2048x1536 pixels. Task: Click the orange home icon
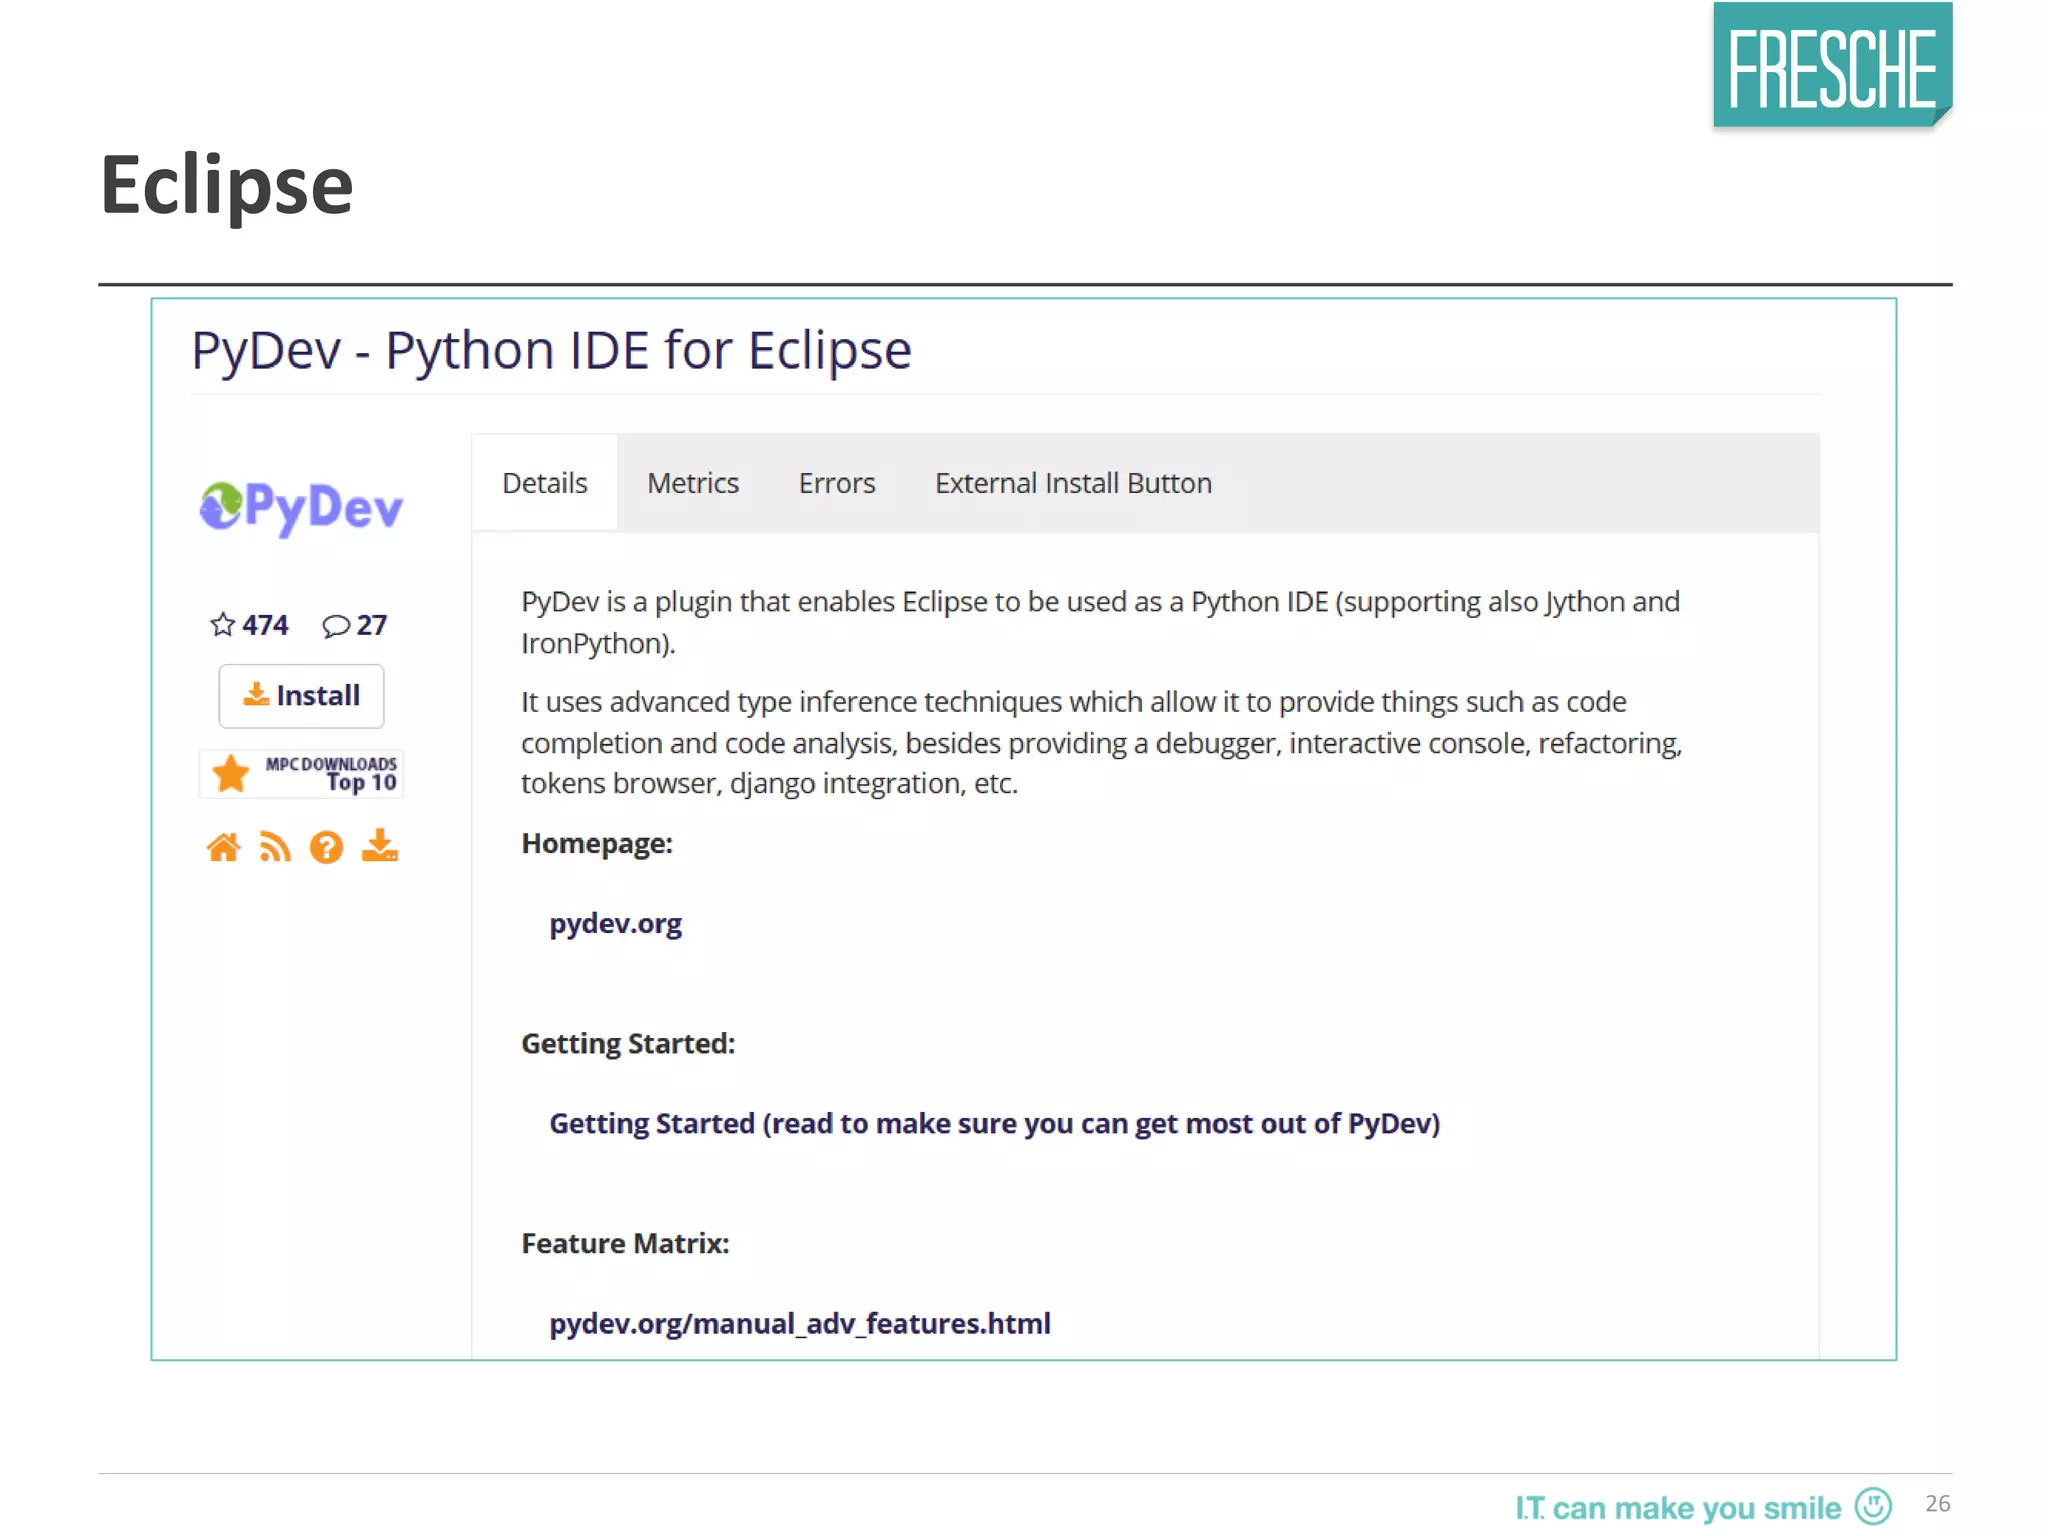click(223, 847)
